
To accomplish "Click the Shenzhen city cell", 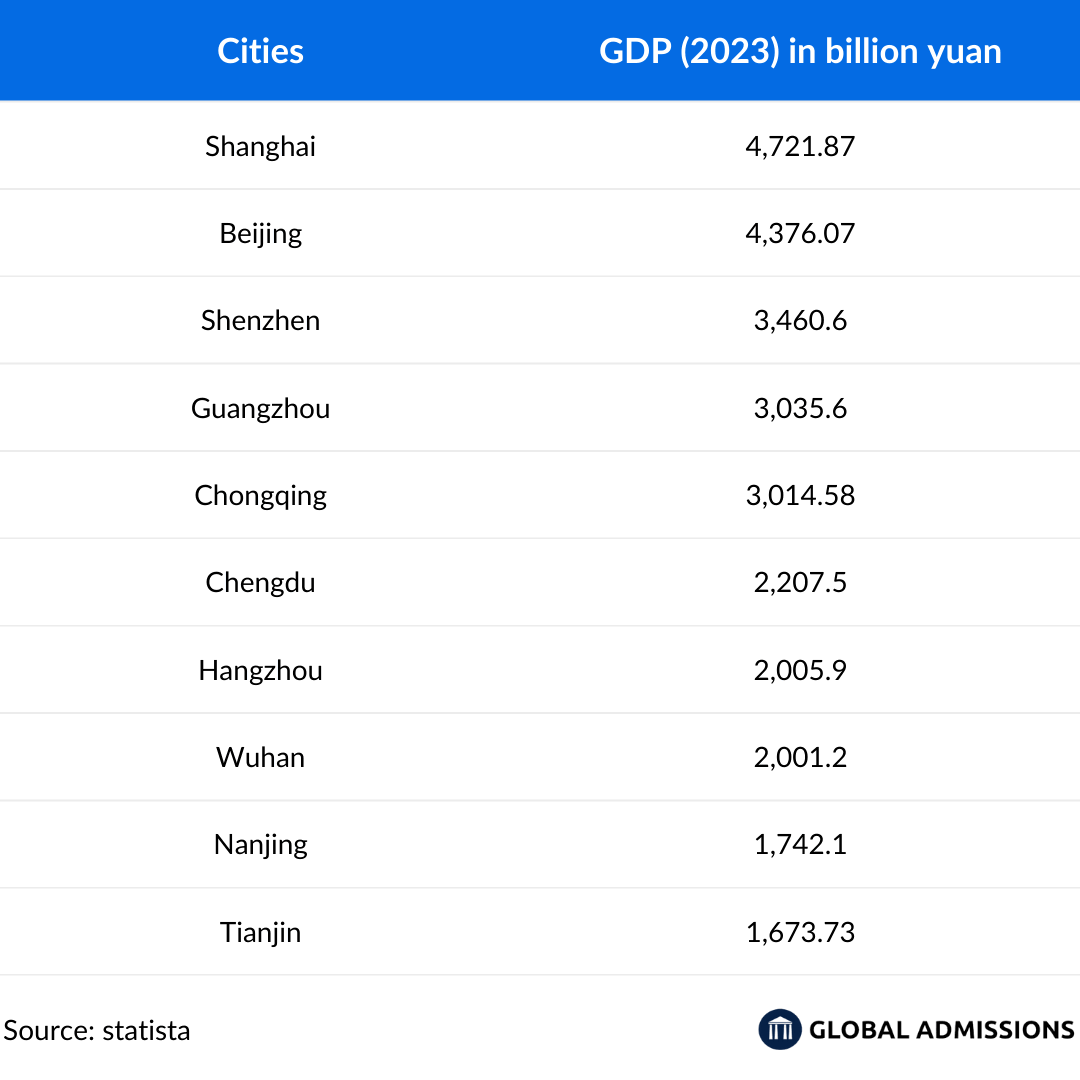I will coord(260,320).
